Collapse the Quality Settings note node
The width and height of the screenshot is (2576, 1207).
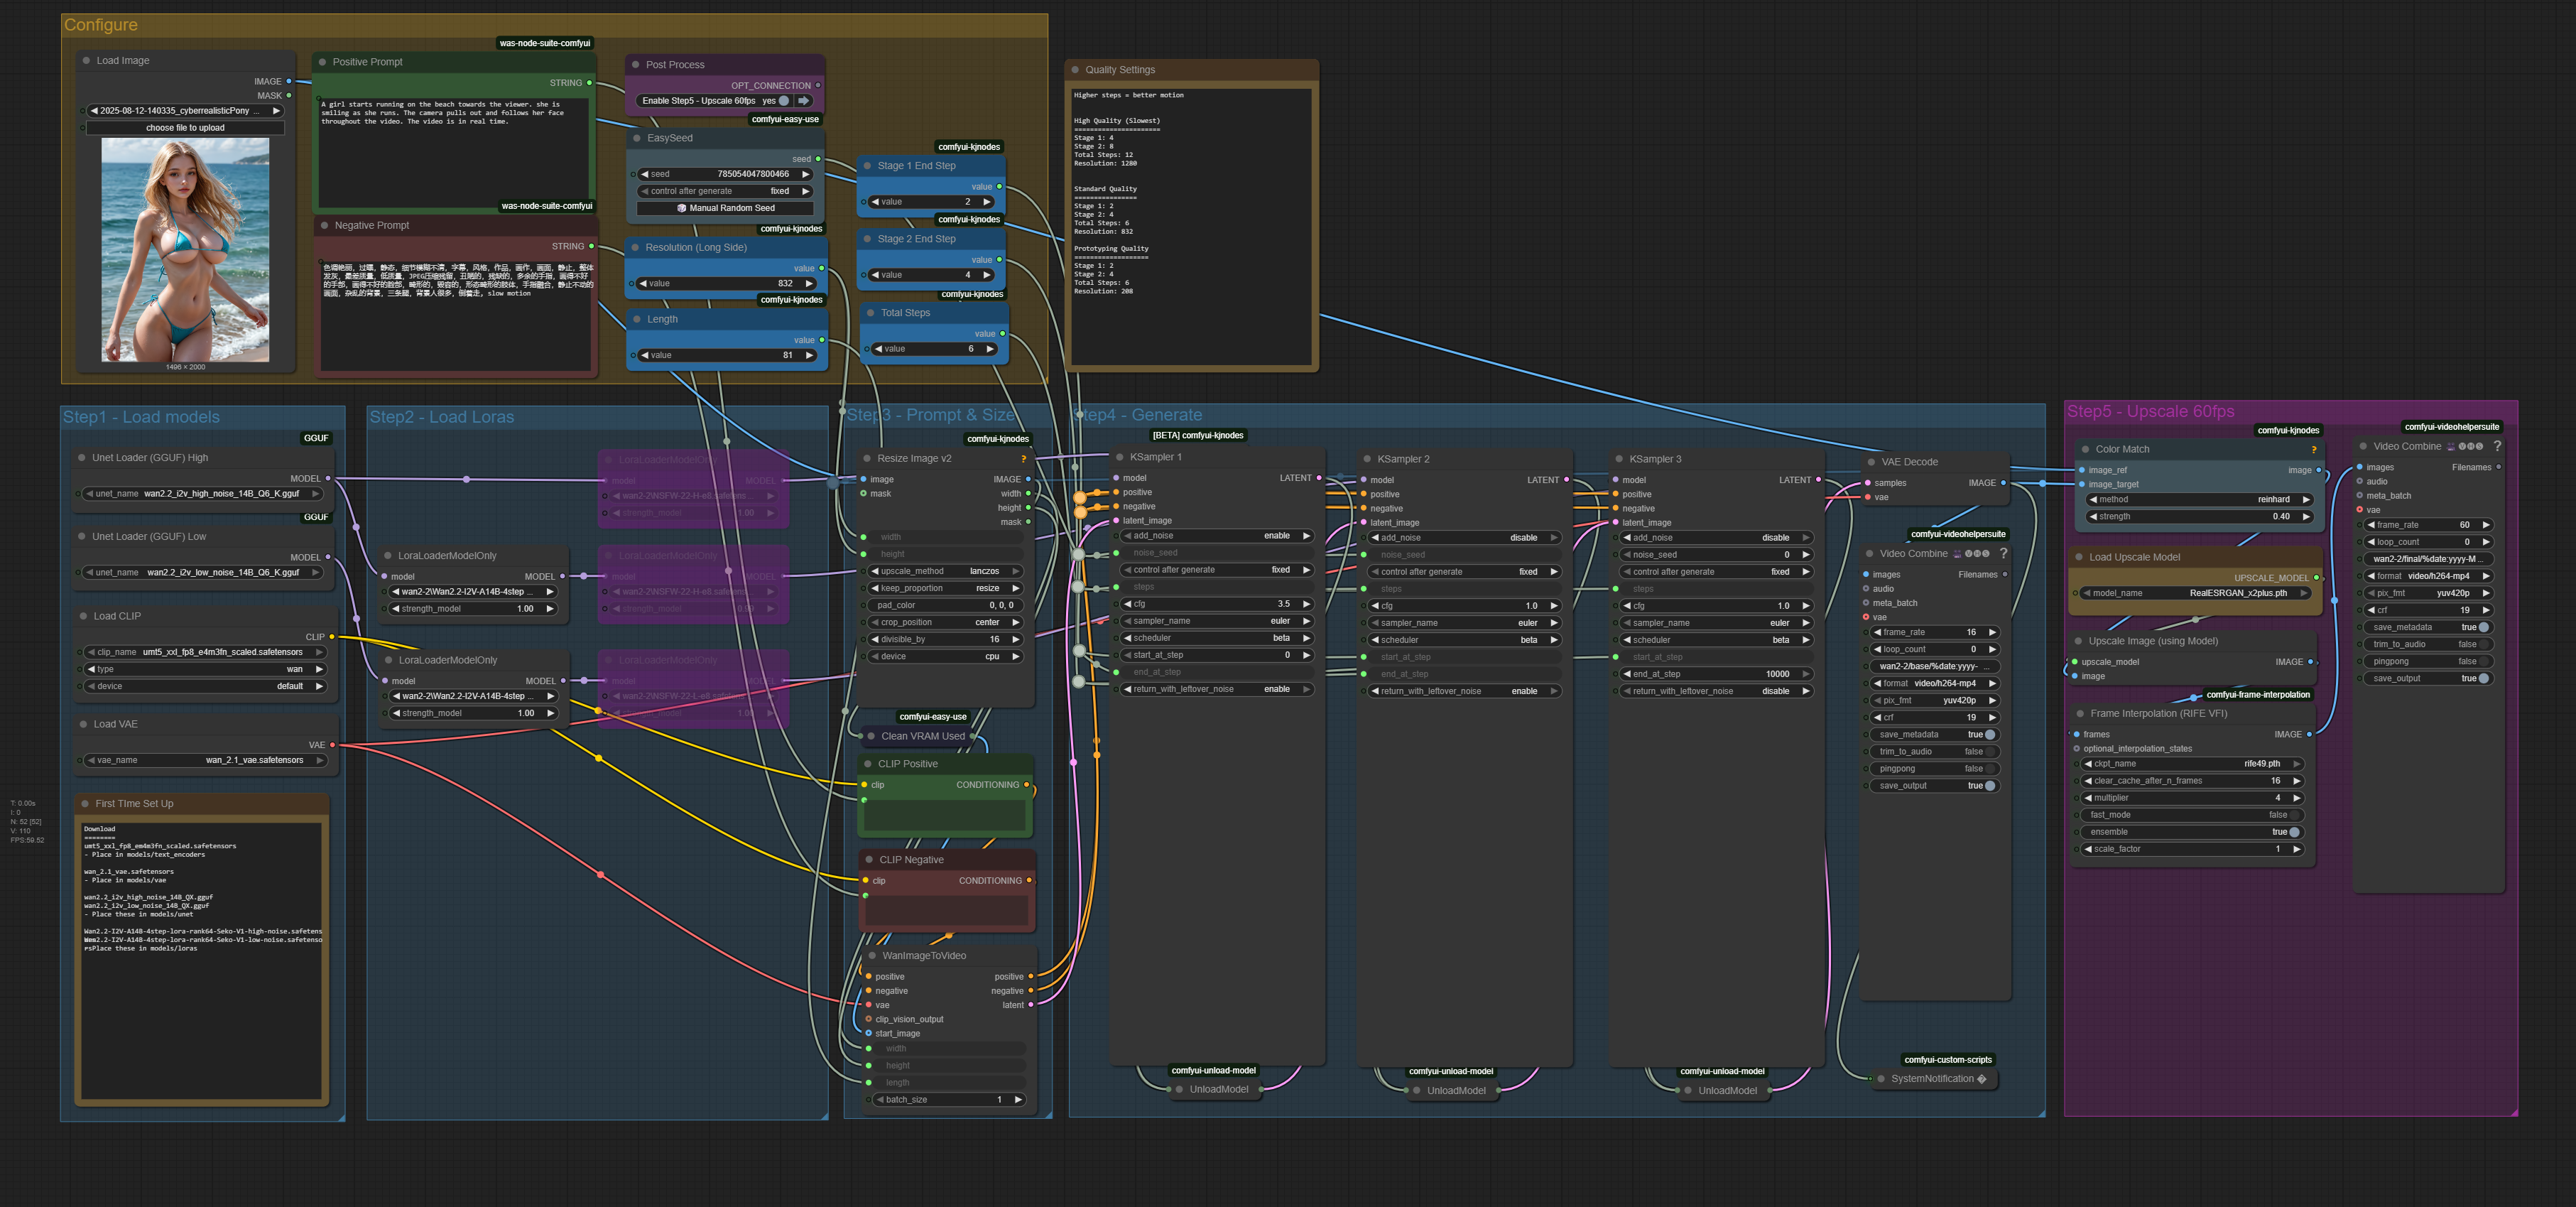click(1075, 70)
